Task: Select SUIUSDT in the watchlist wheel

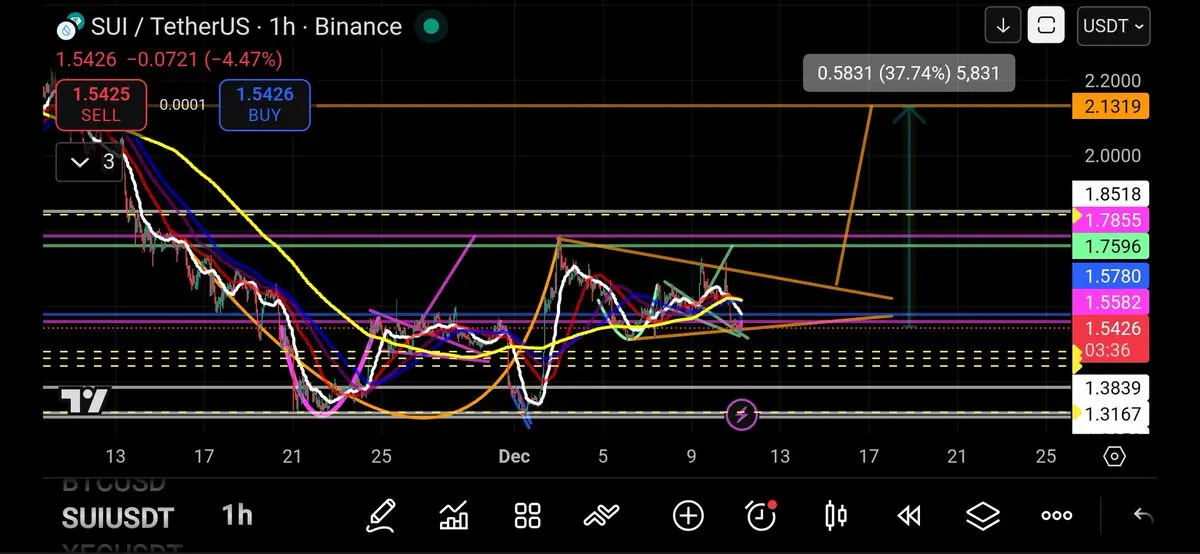Action: 118,518
